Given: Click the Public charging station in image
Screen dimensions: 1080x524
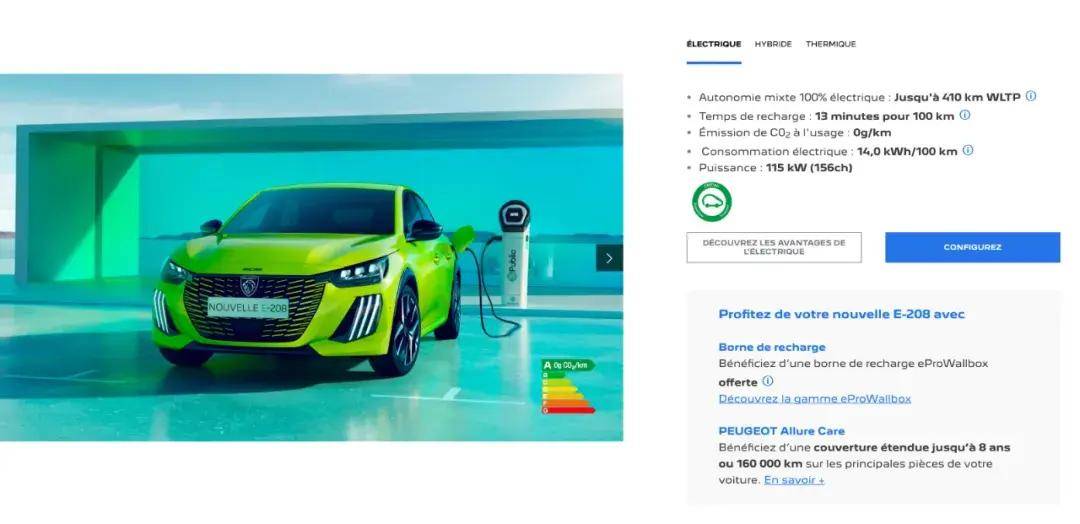Looking at the screenshot, I should (514, 253).
